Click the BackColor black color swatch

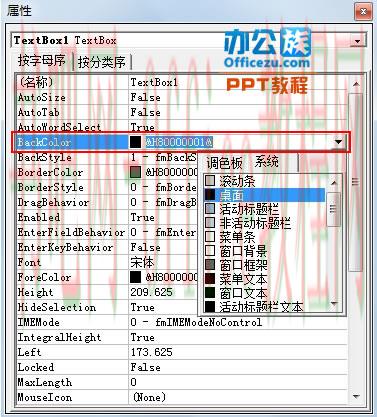tap(135, 142)
